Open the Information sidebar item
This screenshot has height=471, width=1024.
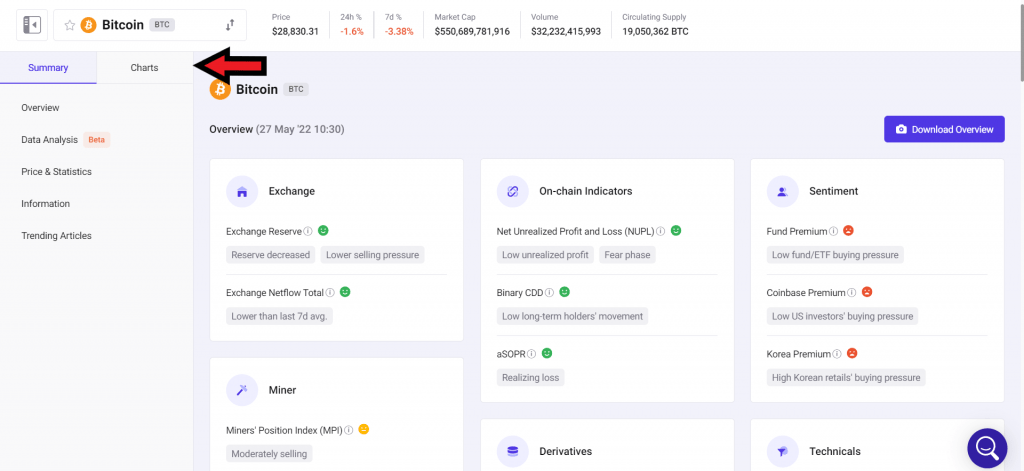coord(45,204)
